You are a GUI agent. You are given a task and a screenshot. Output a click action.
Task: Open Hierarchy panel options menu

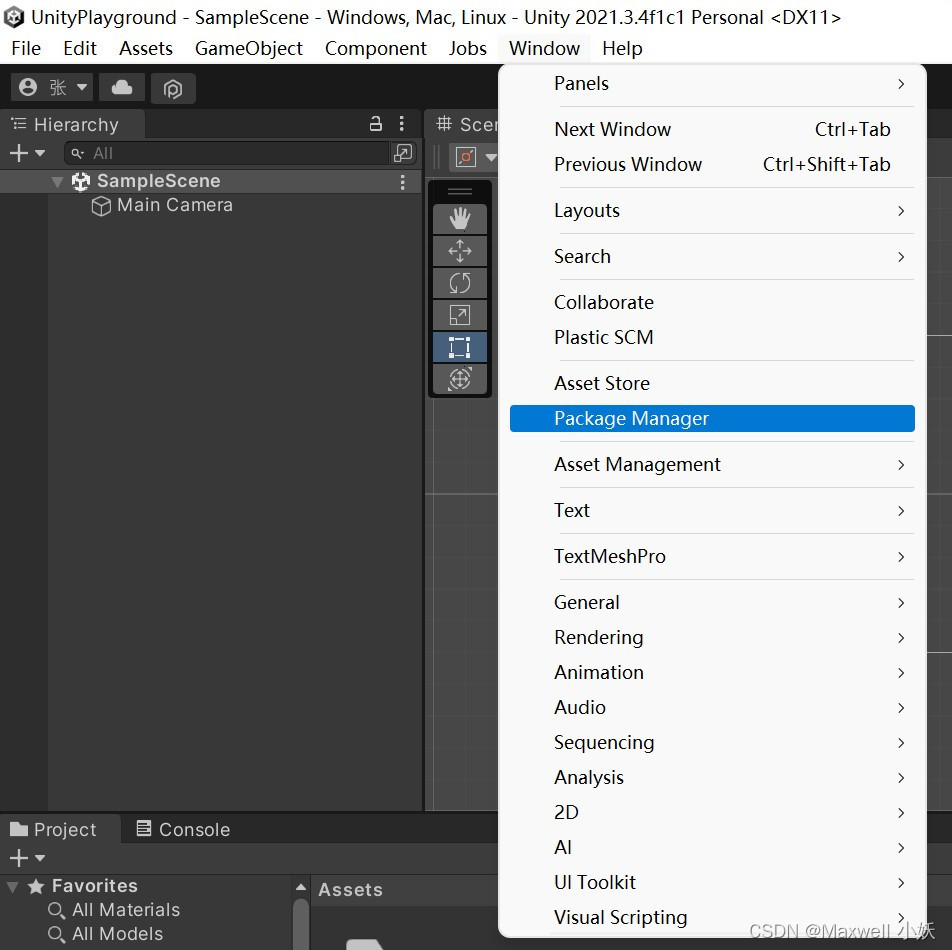click(x=402, y=124)
